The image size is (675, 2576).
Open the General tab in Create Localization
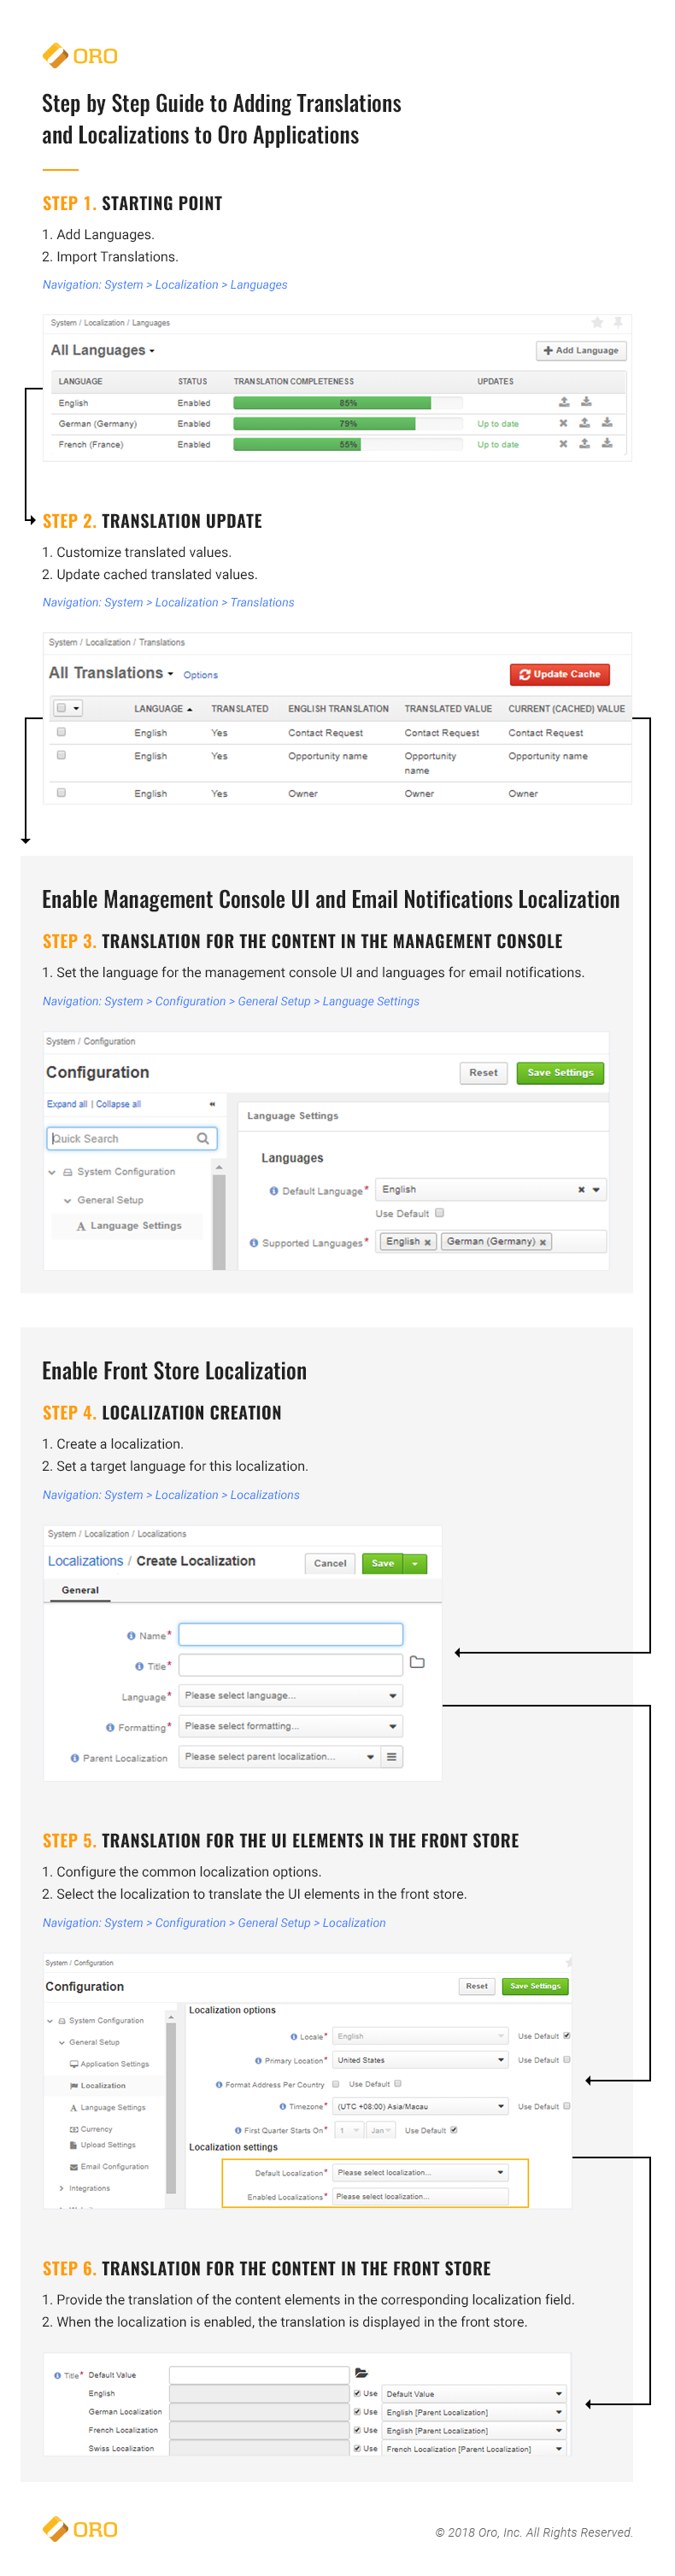[x=80, y=1590]
